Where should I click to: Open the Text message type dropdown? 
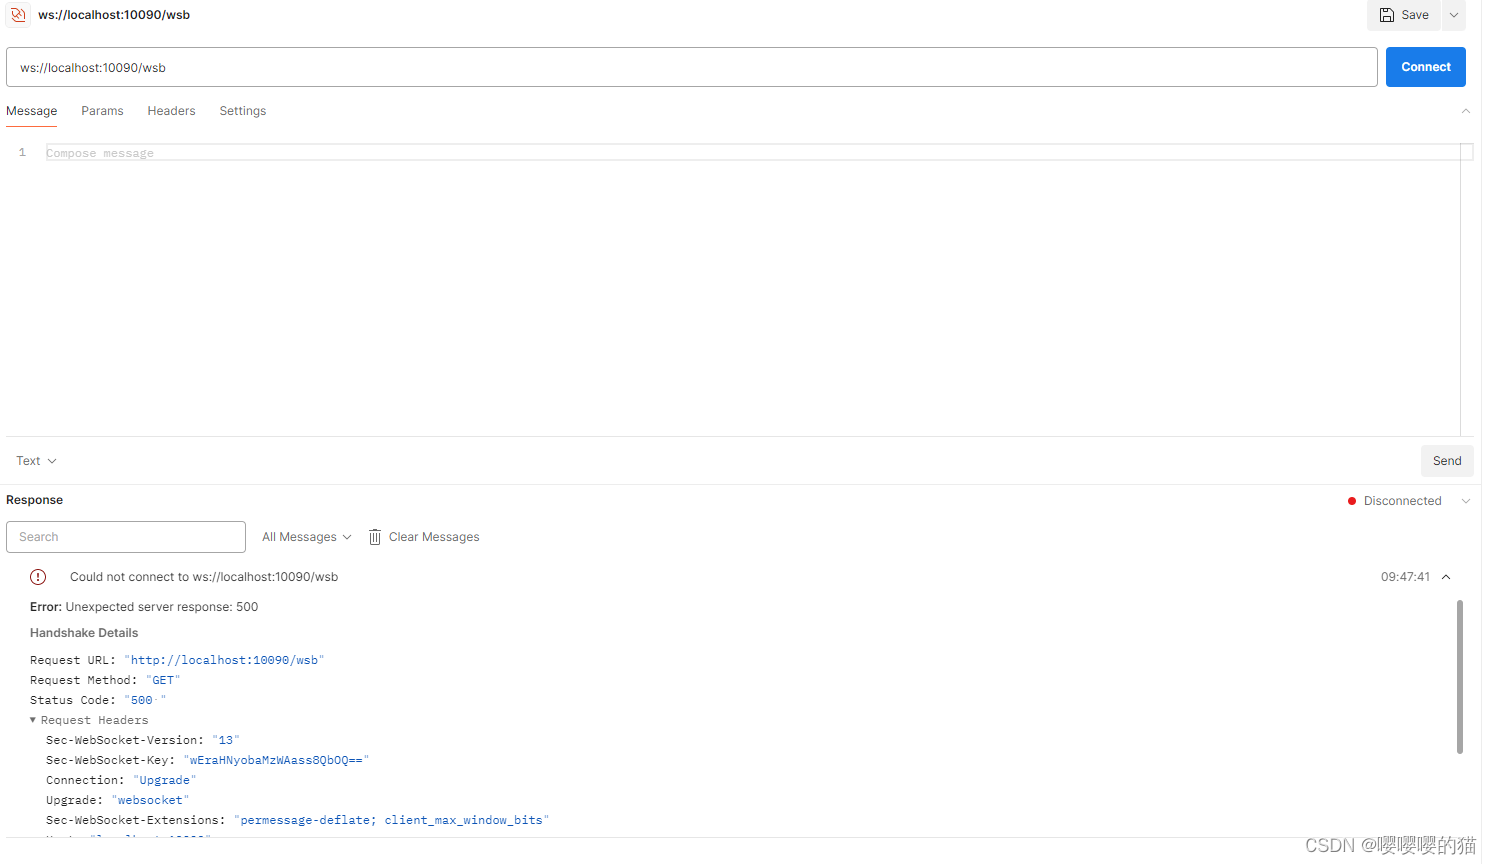pos(36,460)
